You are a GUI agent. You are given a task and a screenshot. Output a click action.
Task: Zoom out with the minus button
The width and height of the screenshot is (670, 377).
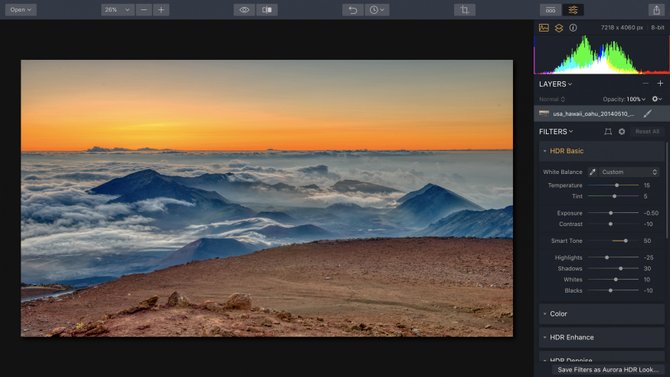144,10
